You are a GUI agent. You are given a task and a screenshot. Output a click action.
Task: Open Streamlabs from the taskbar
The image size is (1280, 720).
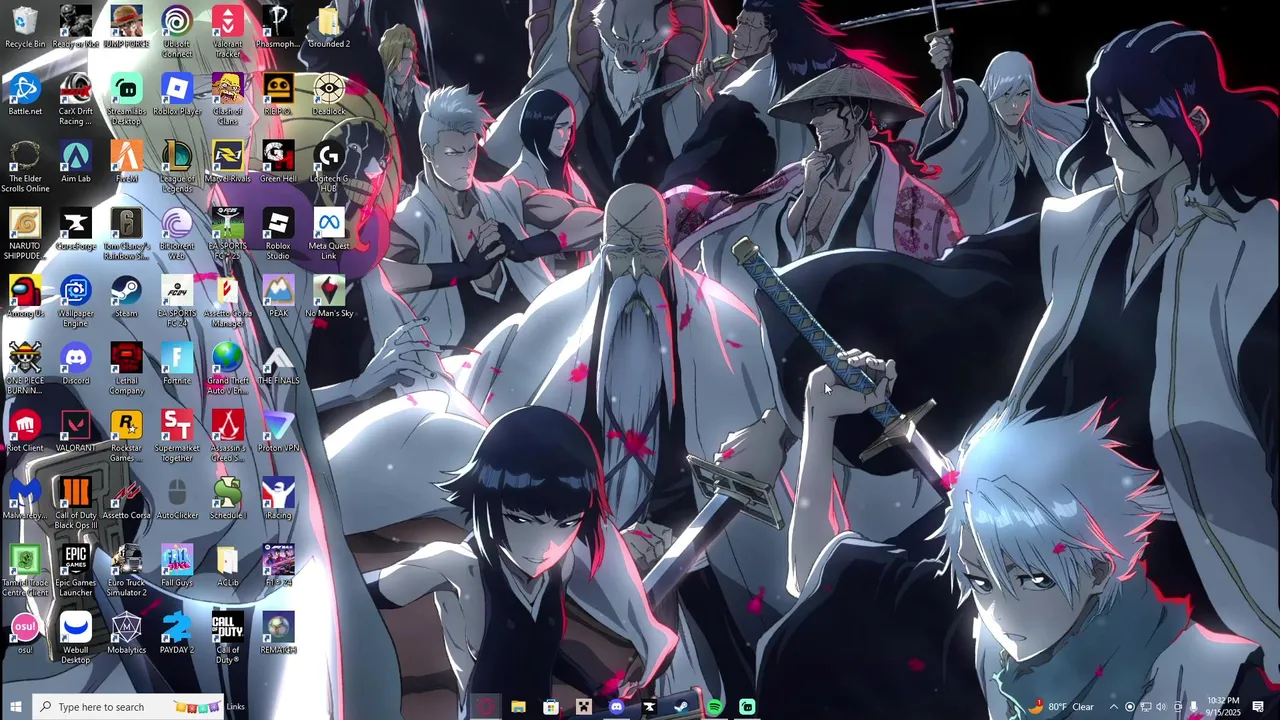[x=747, y=707]
